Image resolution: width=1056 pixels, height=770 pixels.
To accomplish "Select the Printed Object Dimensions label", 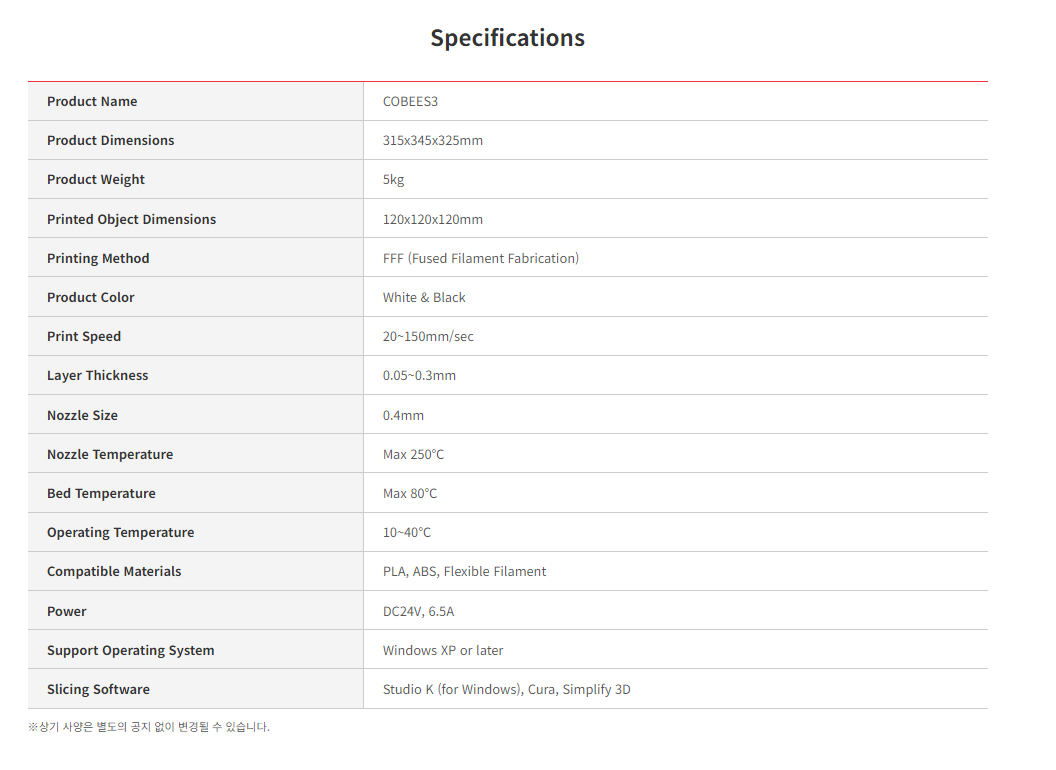I will pyautogui.click(x=131, y=219).
